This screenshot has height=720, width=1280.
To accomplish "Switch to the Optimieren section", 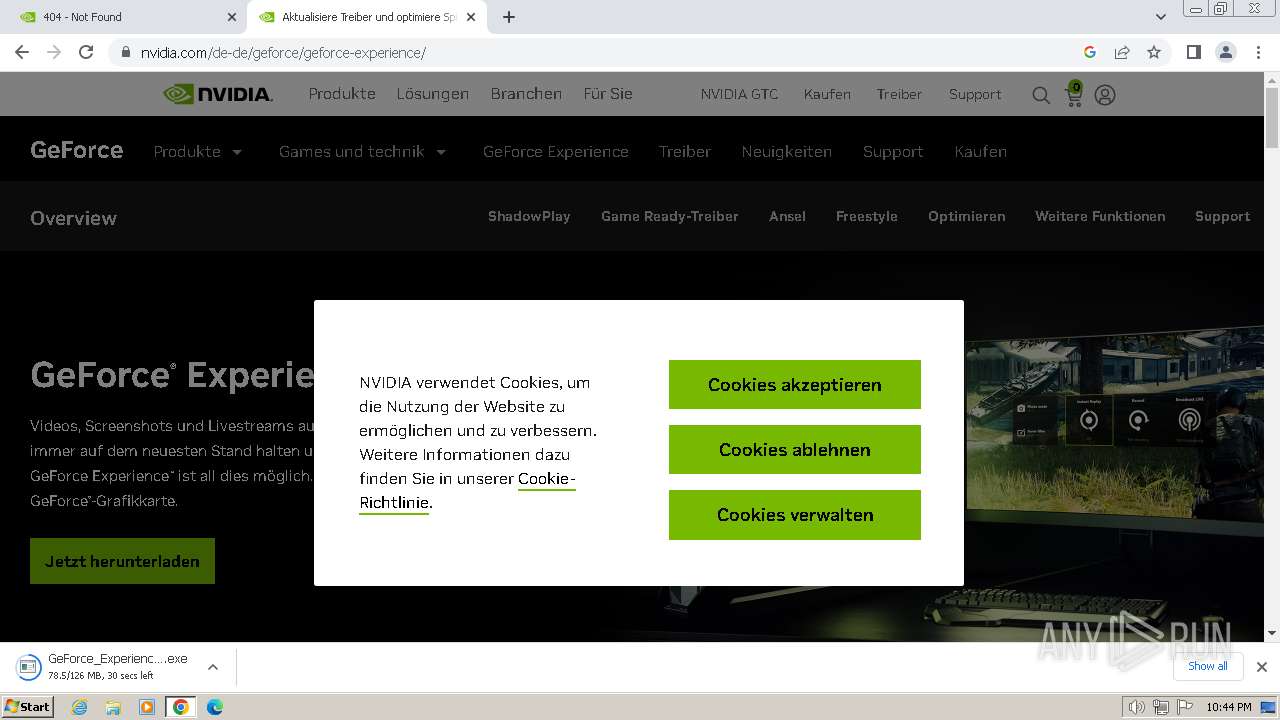I will [x=967, y=216].
